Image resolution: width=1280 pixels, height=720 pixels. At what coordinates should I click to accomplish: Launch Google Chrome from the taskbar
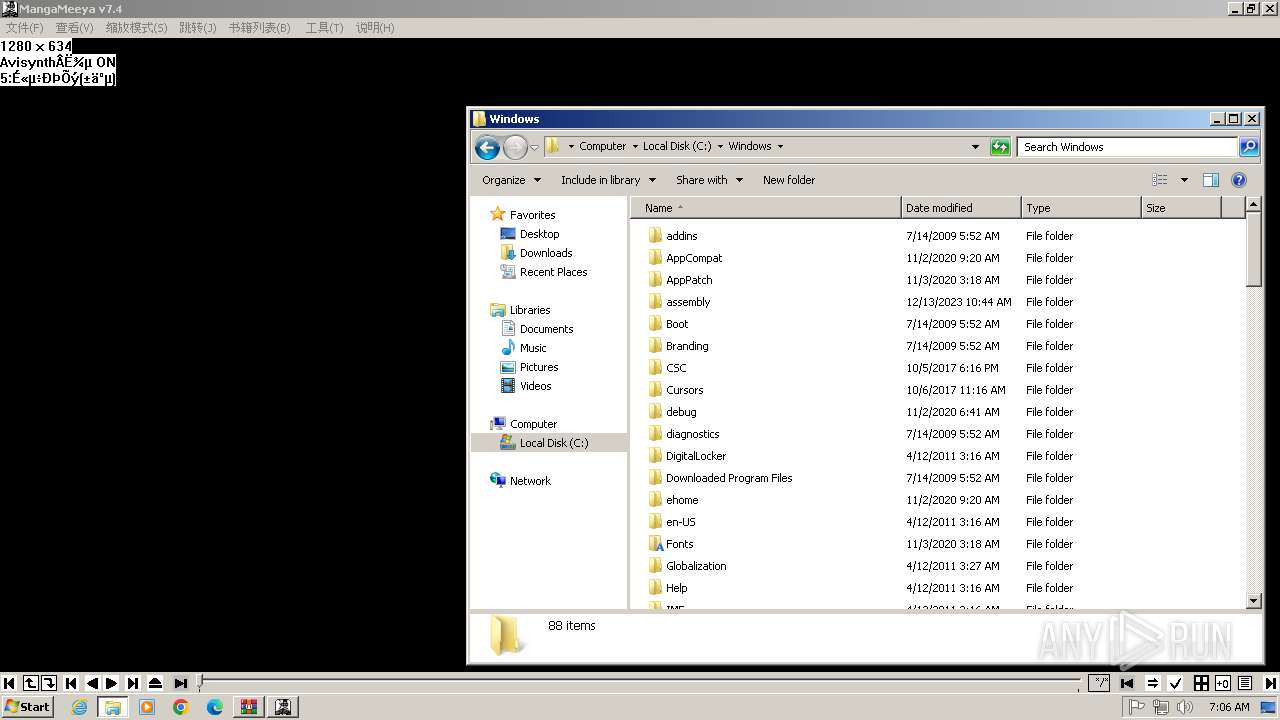point(180,707)
